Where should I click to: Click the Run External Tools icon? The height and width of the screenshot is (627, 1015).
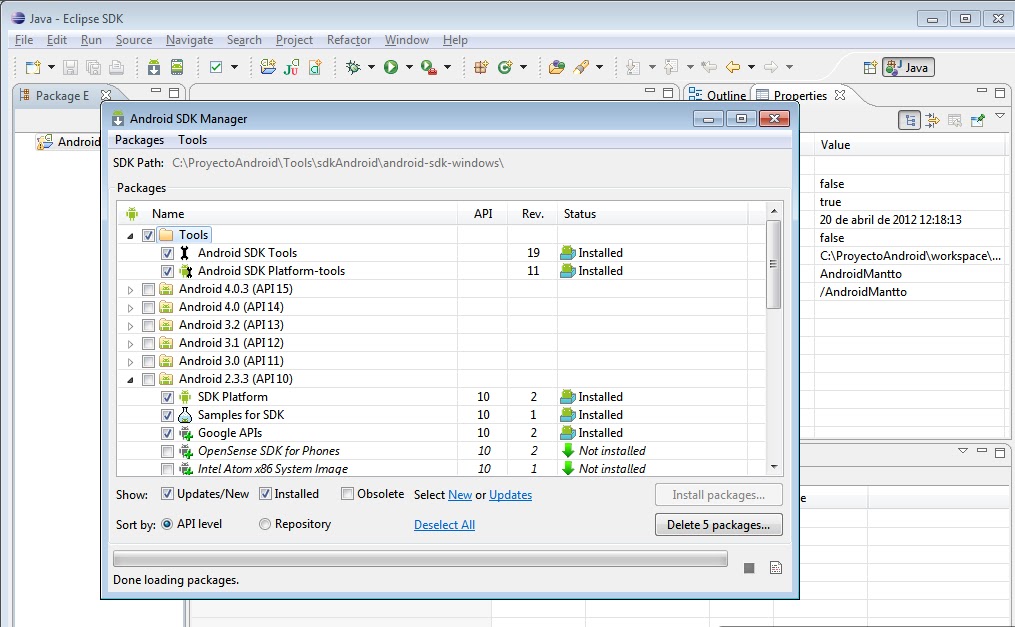[x=429, y=67]
